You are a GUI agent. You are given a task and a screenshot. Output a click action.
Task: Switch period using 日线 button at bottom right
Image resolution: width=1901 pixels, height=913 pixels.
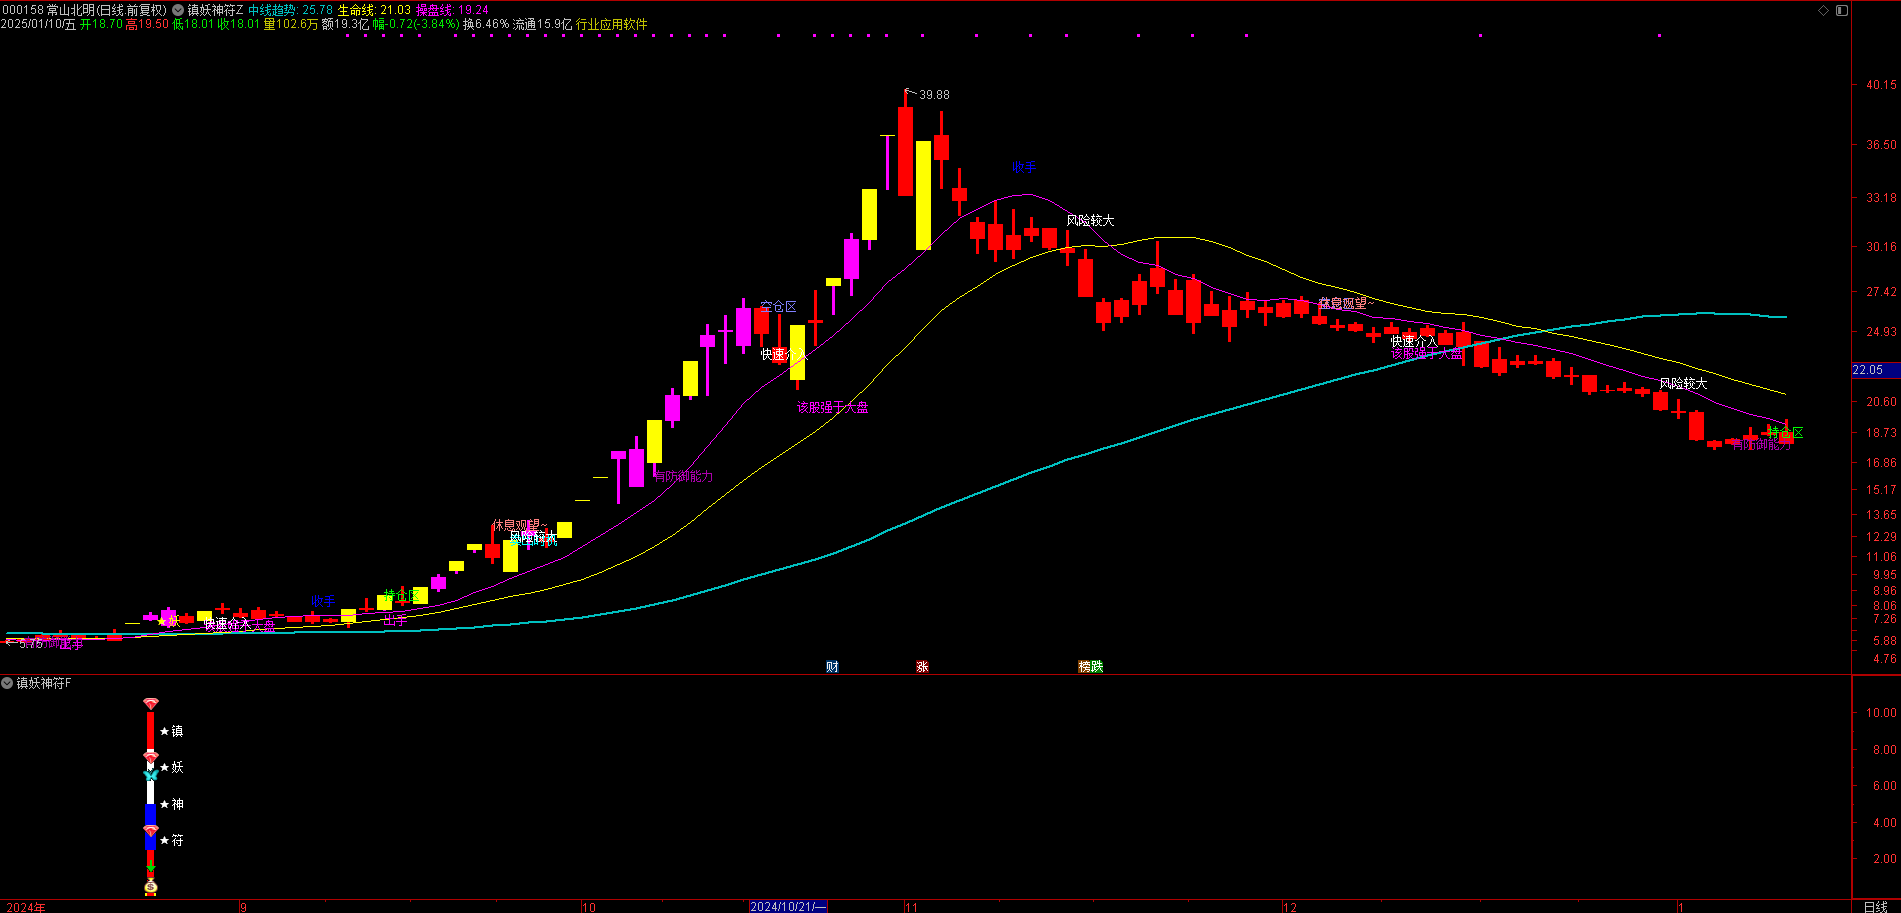(x=1876, y=907)
